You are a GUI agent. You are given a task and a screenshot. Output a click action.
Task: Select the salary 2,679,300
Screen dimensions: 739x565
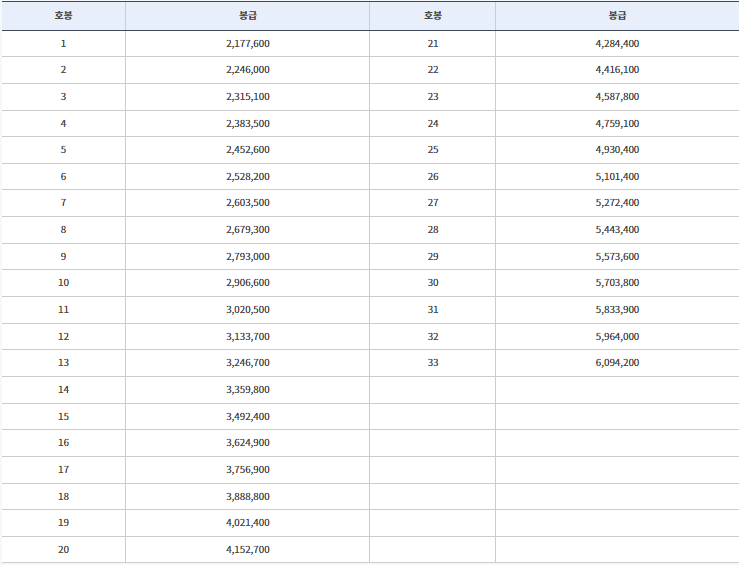coord(248,229)
